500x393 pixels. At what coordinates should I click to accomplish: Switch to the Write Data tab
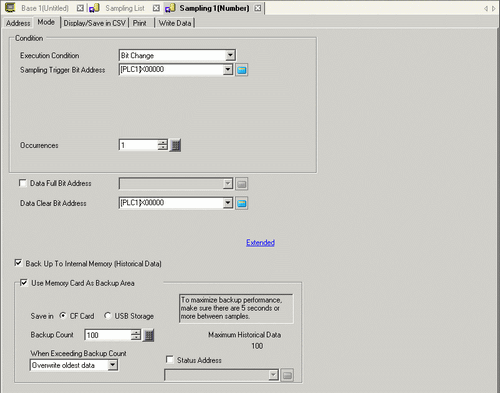click(x=175, y=23)
